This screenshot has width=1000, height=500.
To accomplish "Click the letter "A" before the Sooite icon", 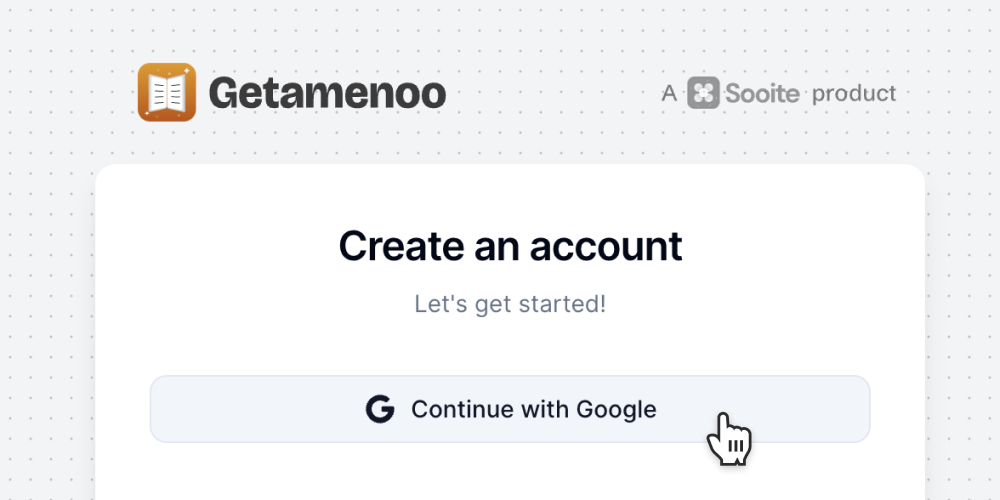I will click(670, 94).
